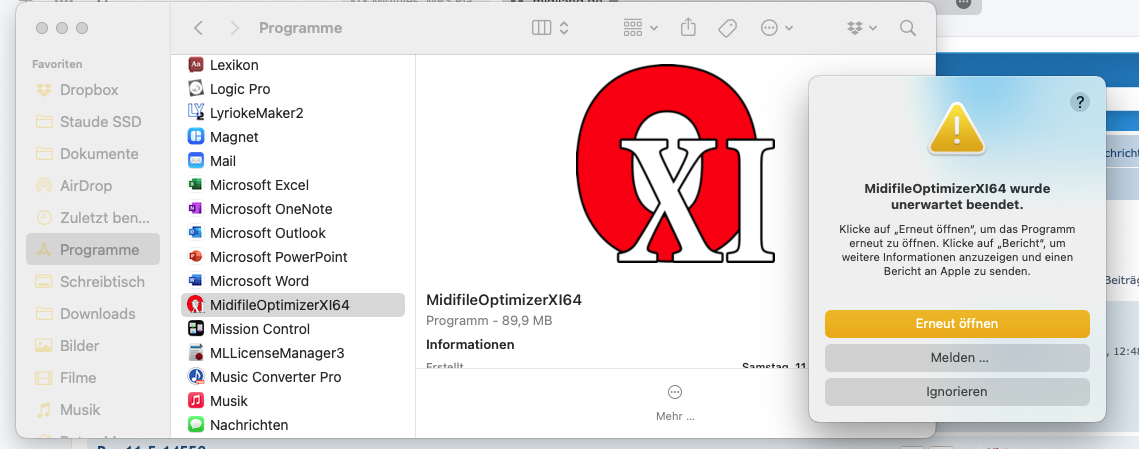Expand the grouping options dropdown
This screenshot has width=1139, height=449.
(640, 28)
